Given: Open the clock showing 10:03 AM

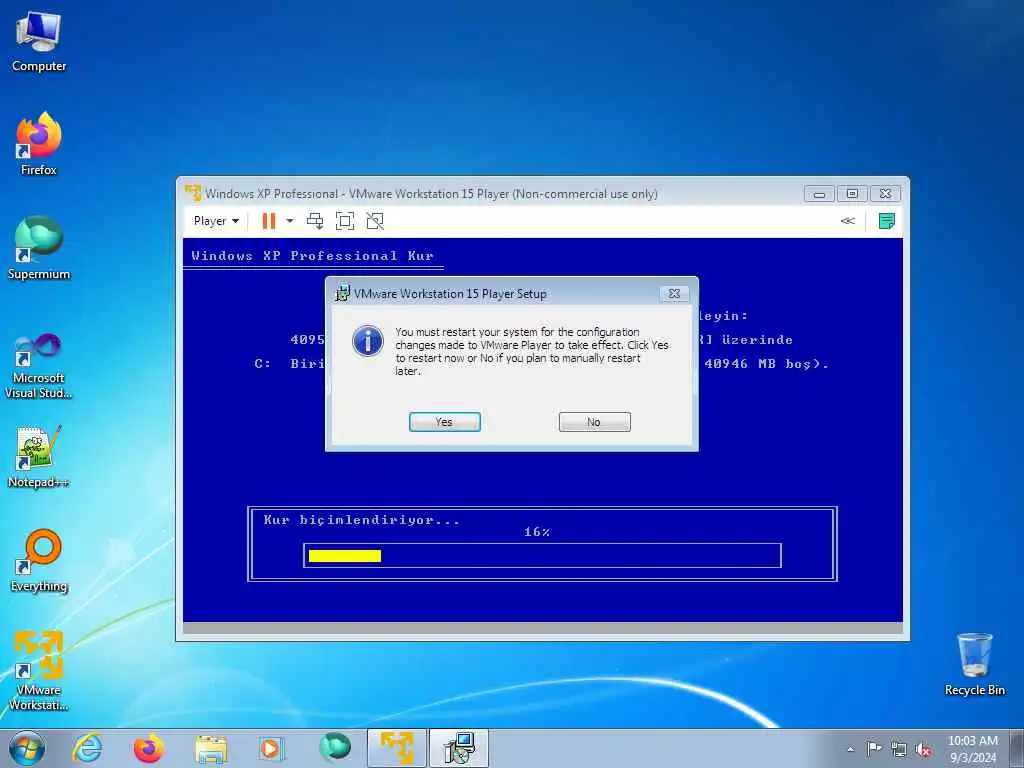Looking at the screenshot, I should coord(972,749).
